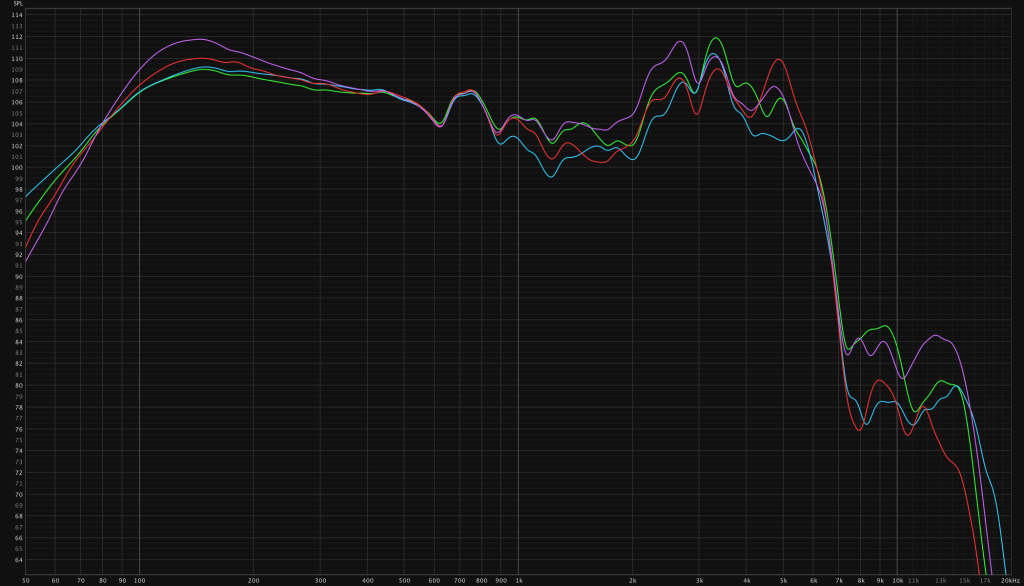Click the red curve's lowest dip near 8k

tap(859, 430)
